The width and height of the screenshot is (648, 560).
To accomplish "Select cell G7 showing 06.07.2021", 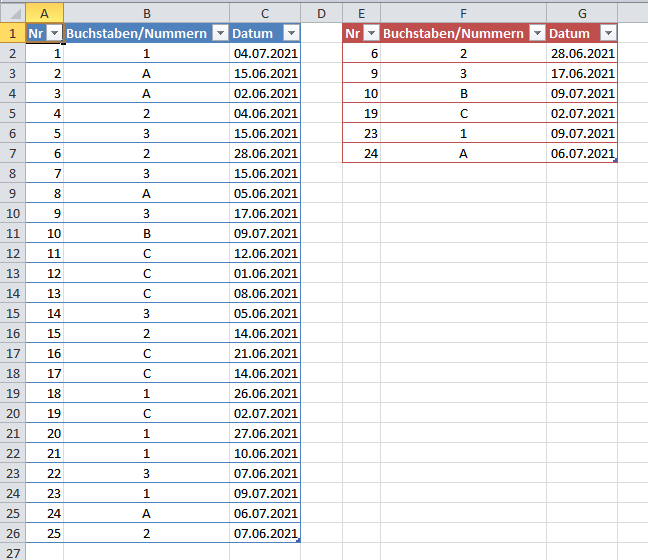I will point(582,153).
